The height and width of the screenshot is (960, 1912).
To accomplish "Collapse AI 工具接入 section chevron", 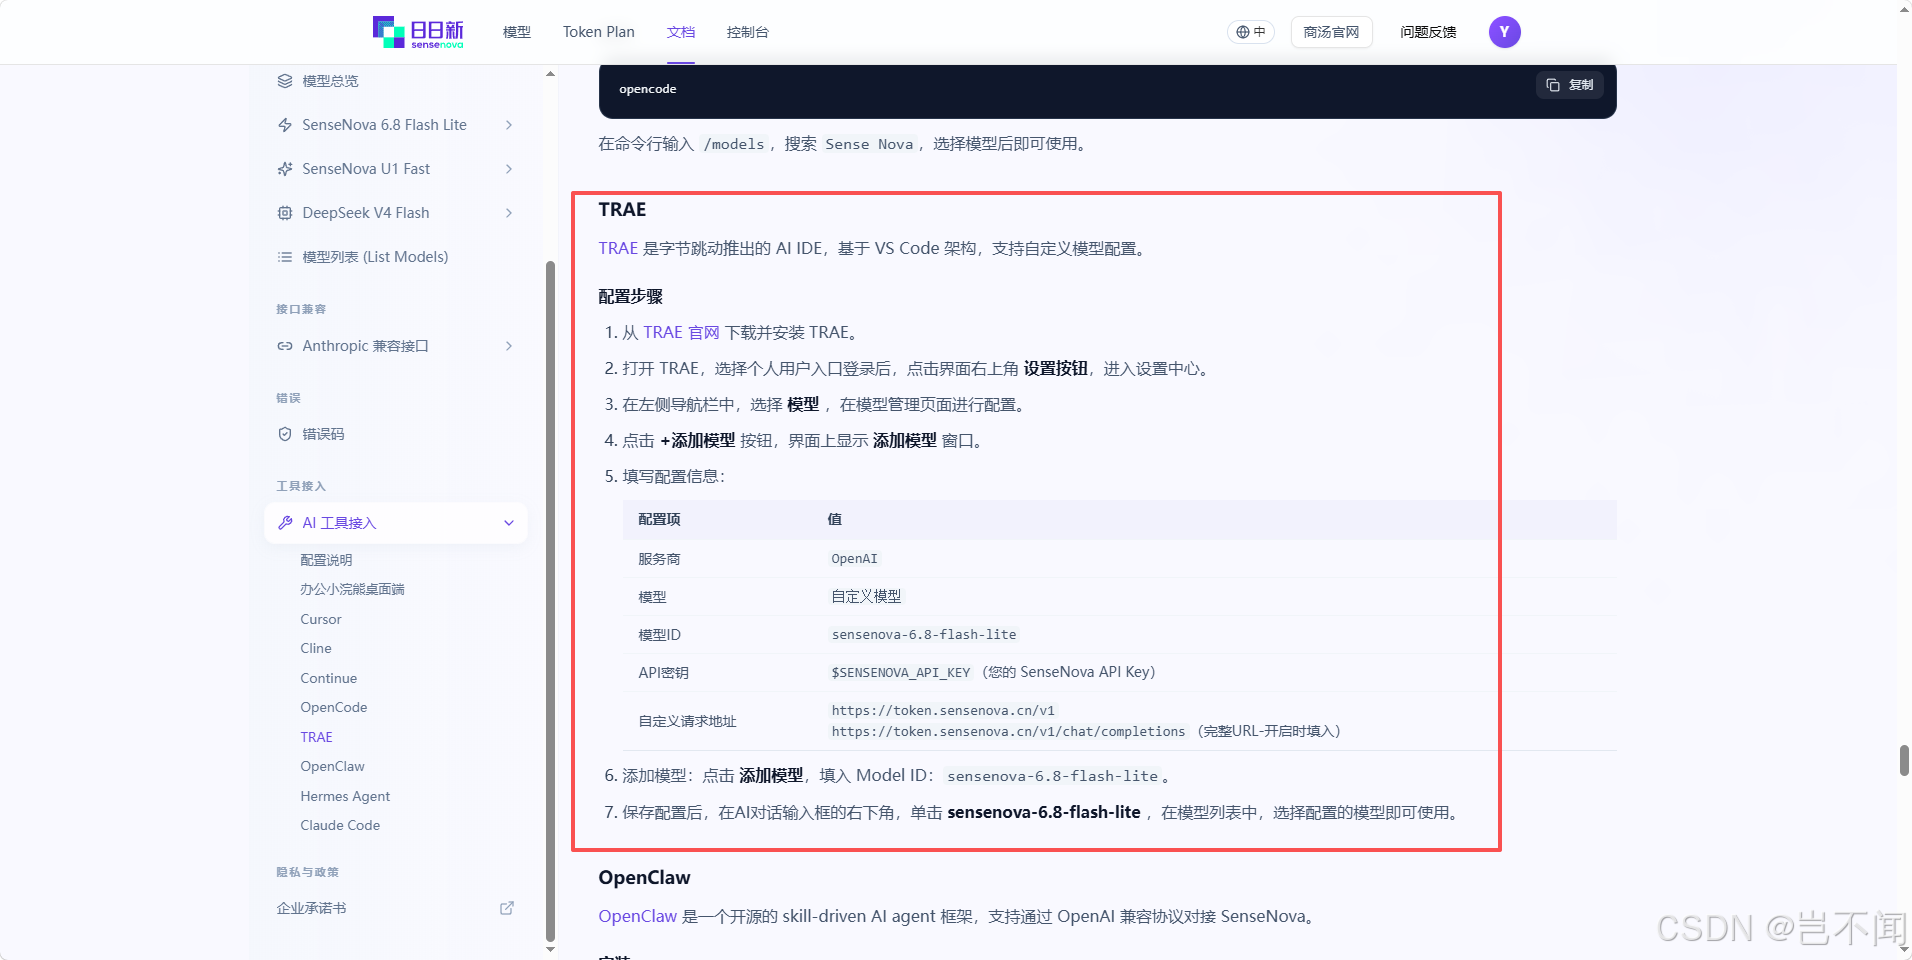I will pyautogui.click(x=509, y=523).
